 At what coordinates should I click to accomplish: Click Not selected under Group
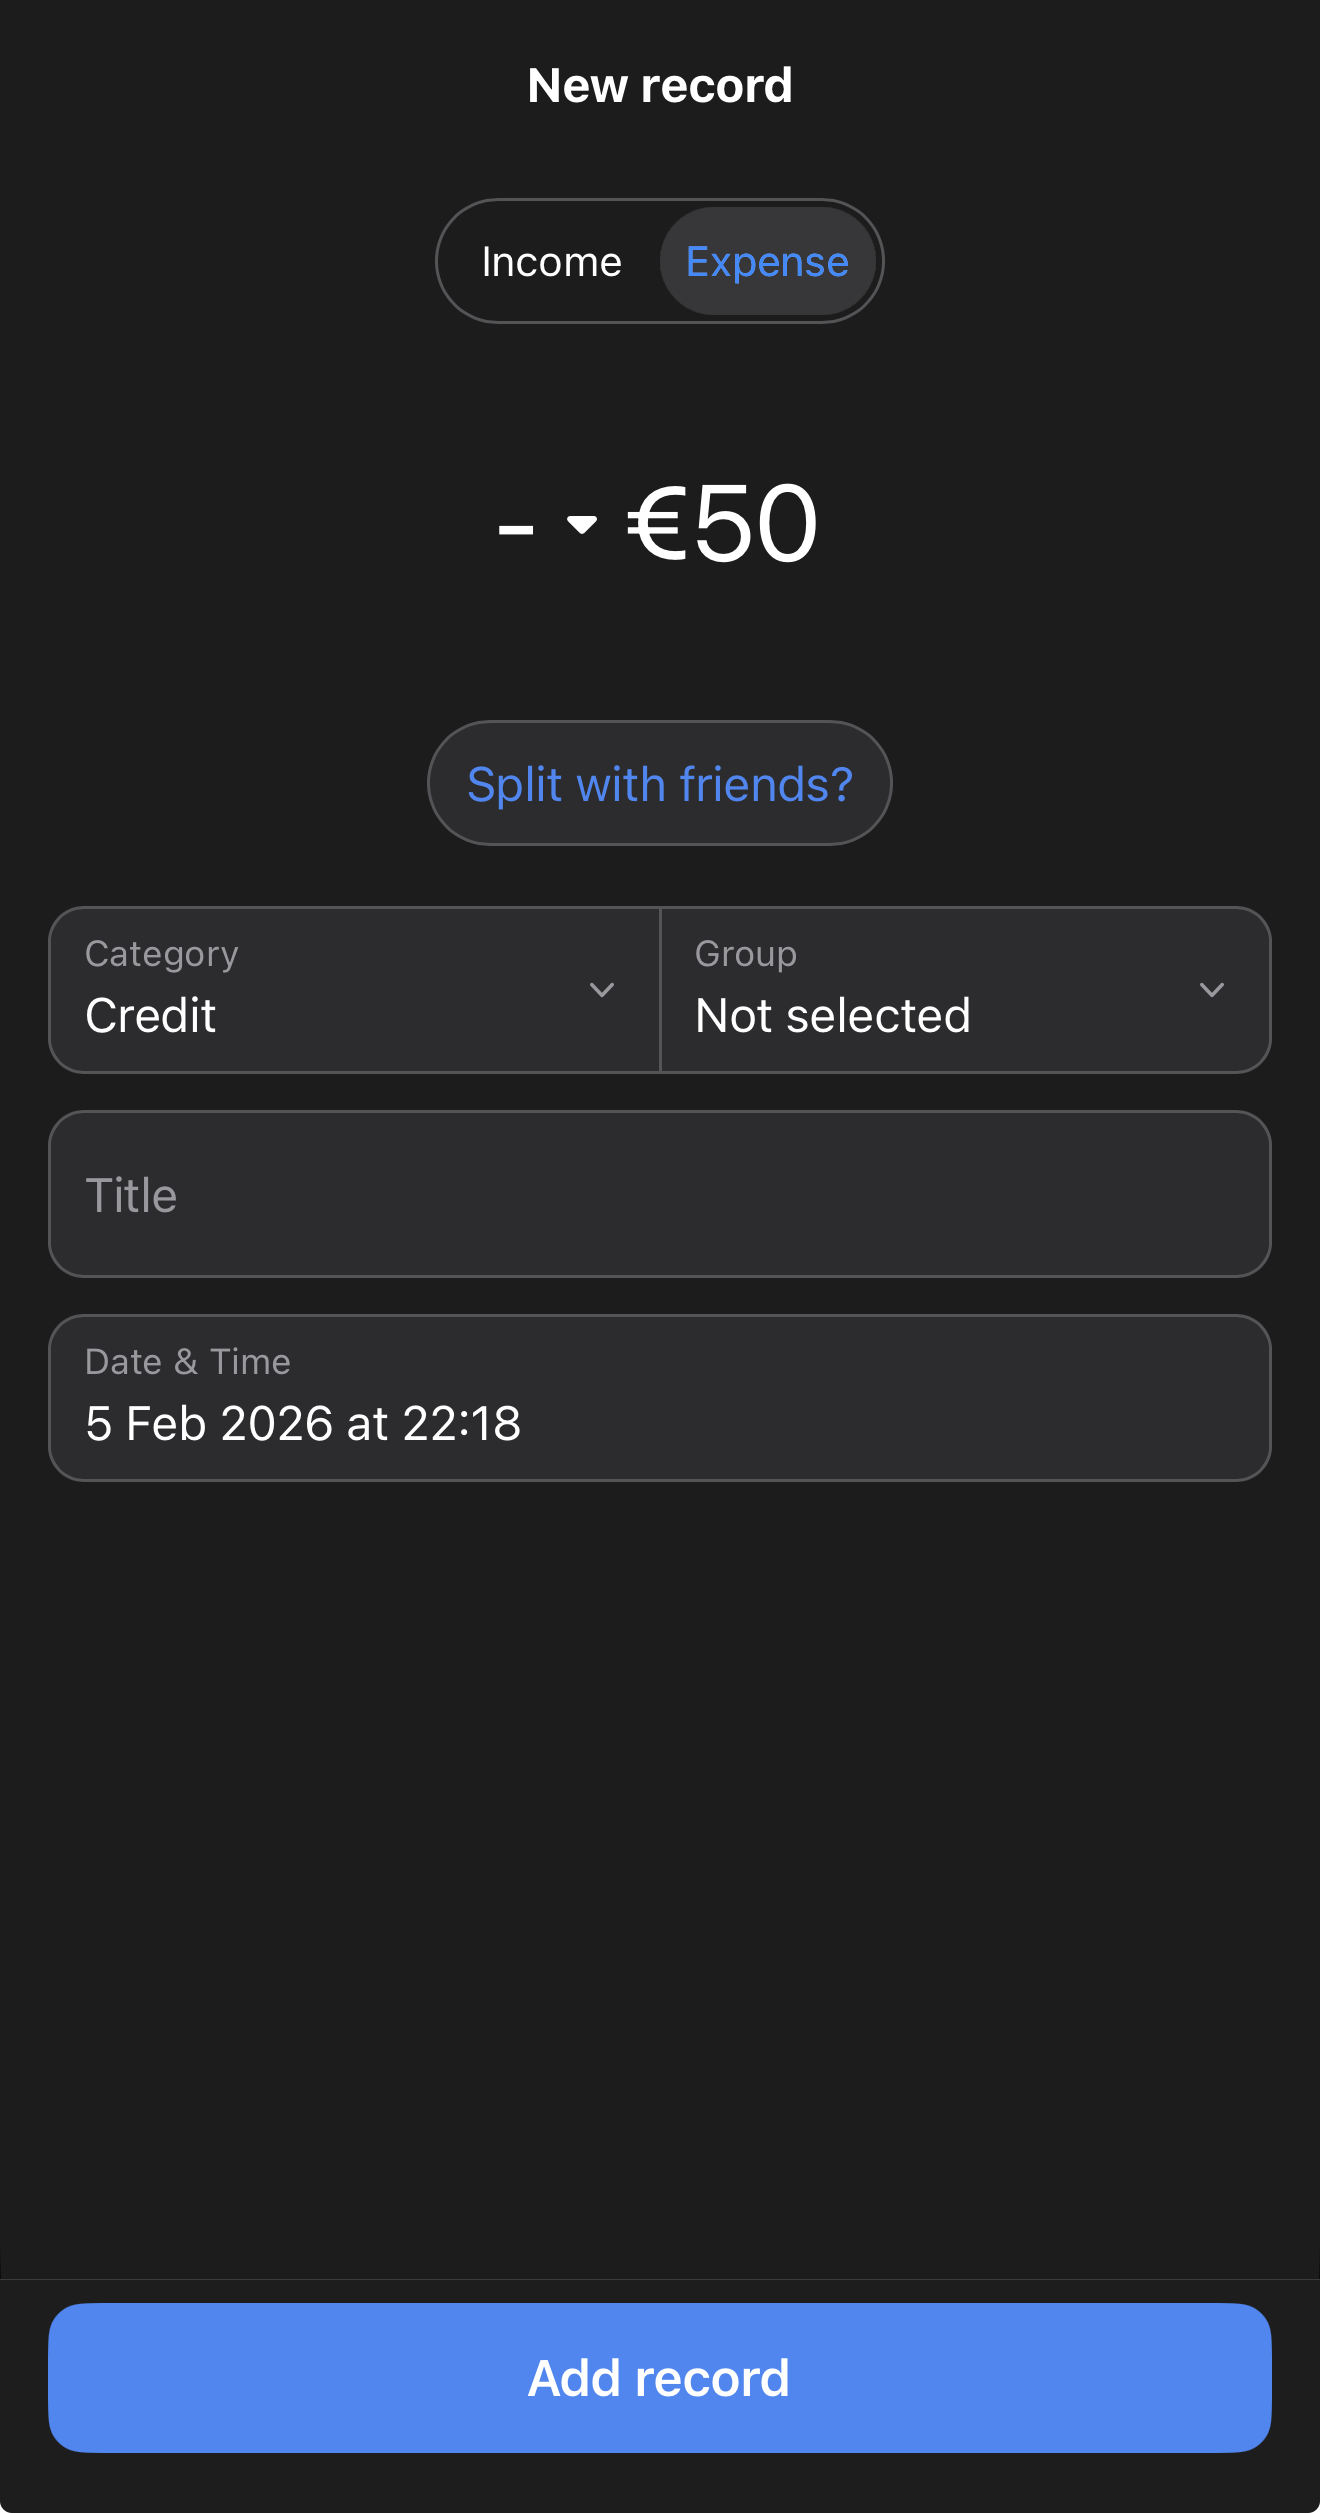click(832, 1015)
